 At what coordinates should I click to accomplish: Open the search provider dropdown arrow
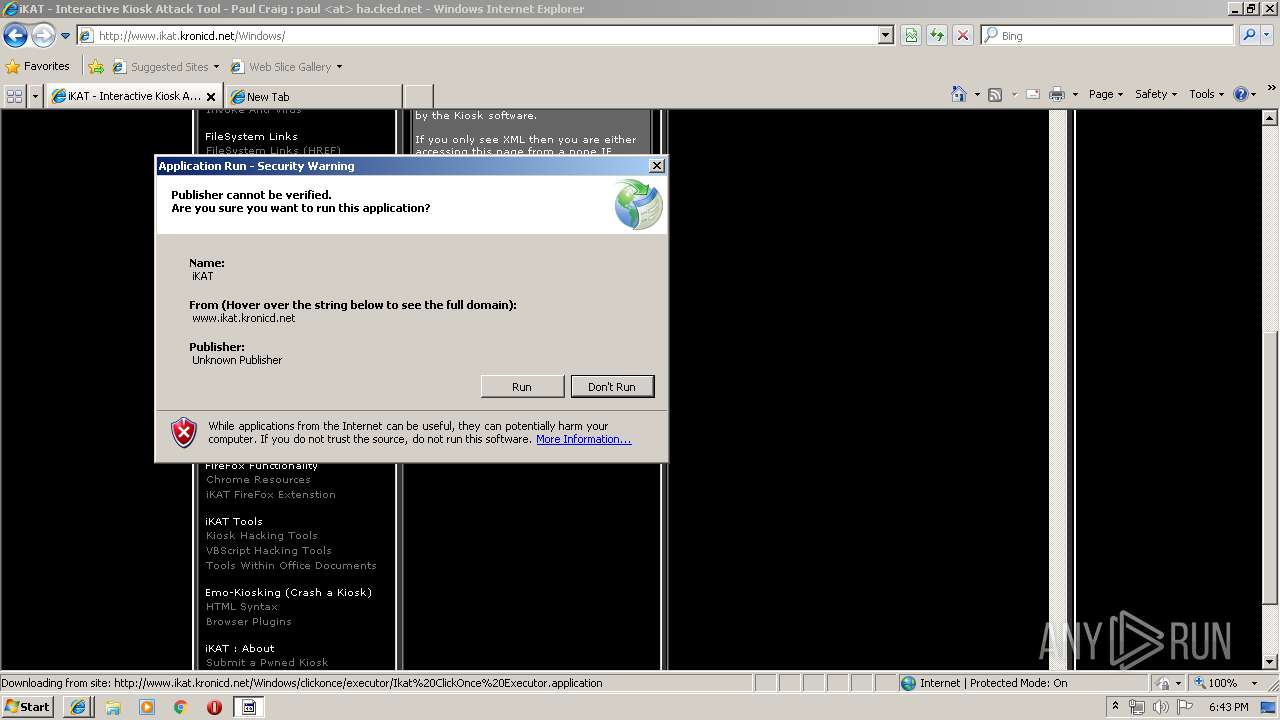click(1267, 35)
